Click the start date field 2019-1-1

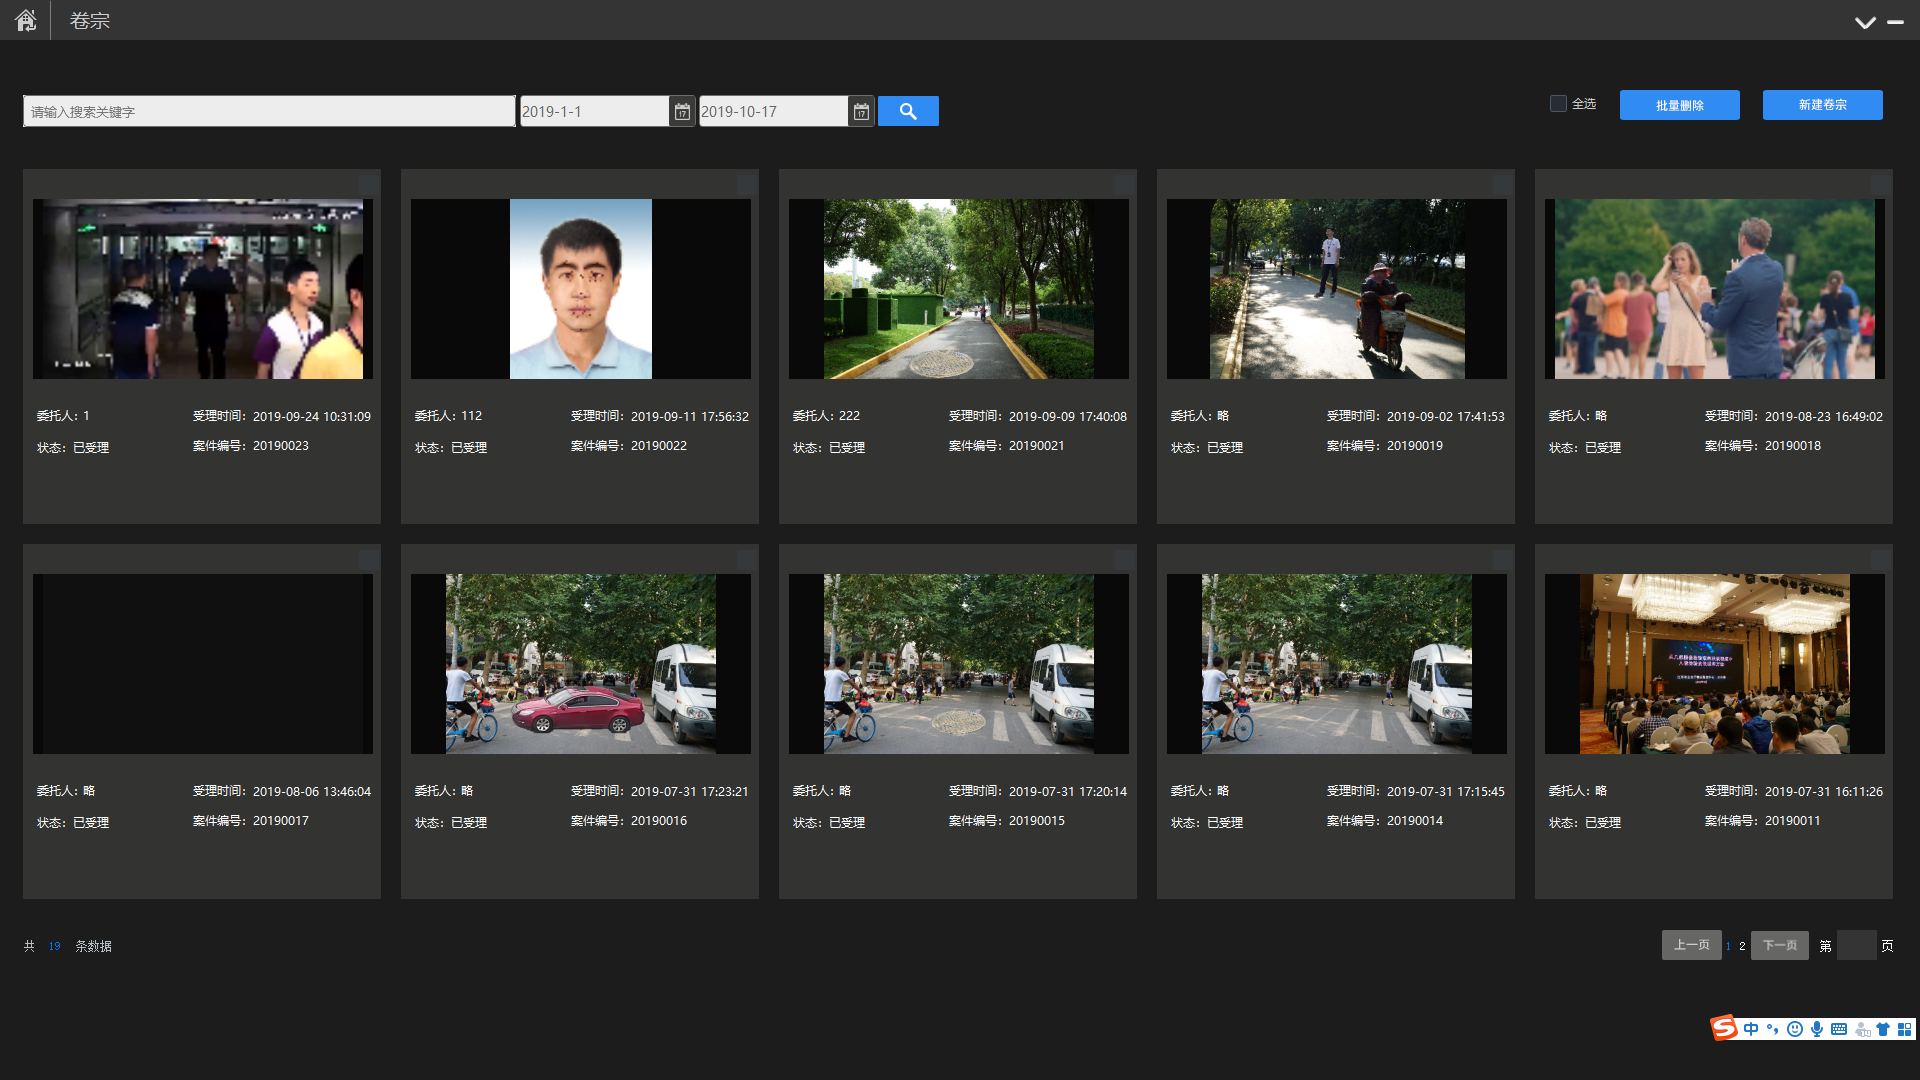[595, 111]
